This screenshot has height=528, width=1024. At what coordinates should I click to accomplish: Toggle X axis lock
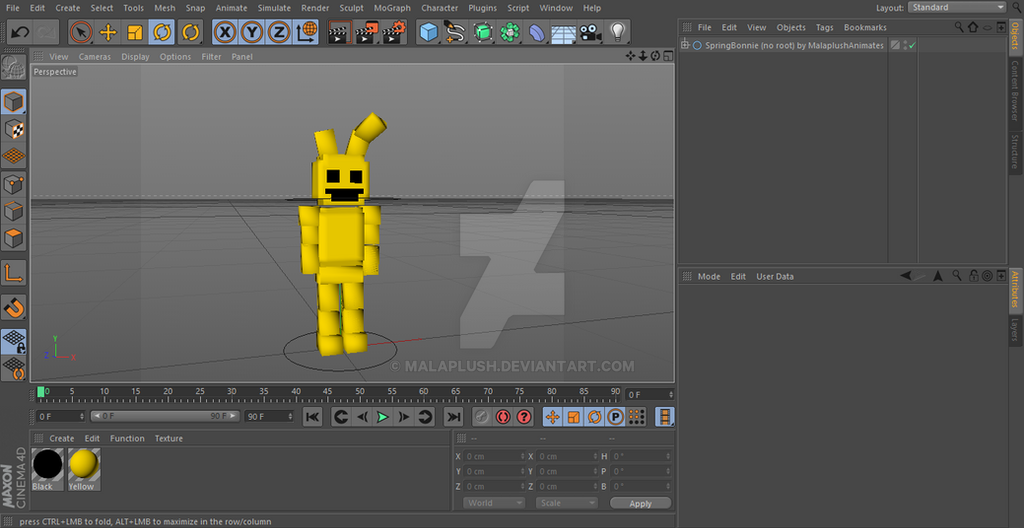[x=225, y=31]
